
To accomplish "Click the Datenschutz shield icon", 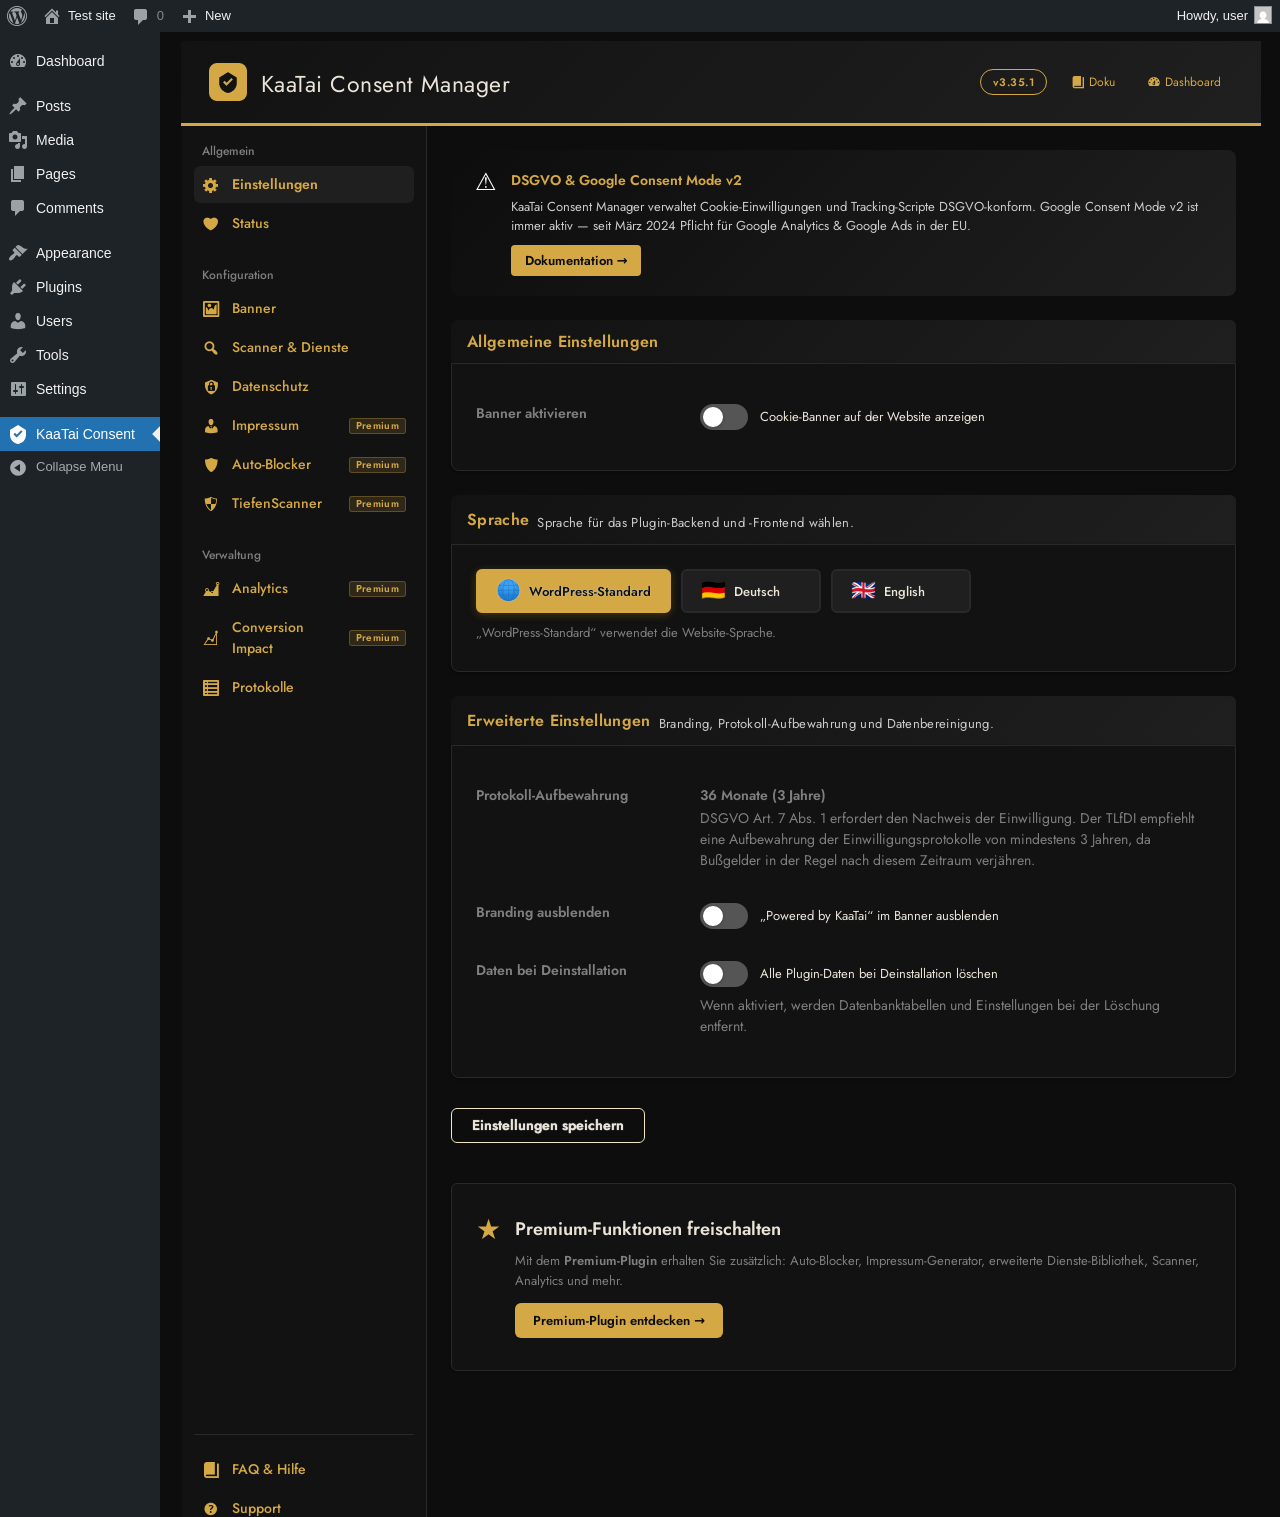I will click(211, 387).
